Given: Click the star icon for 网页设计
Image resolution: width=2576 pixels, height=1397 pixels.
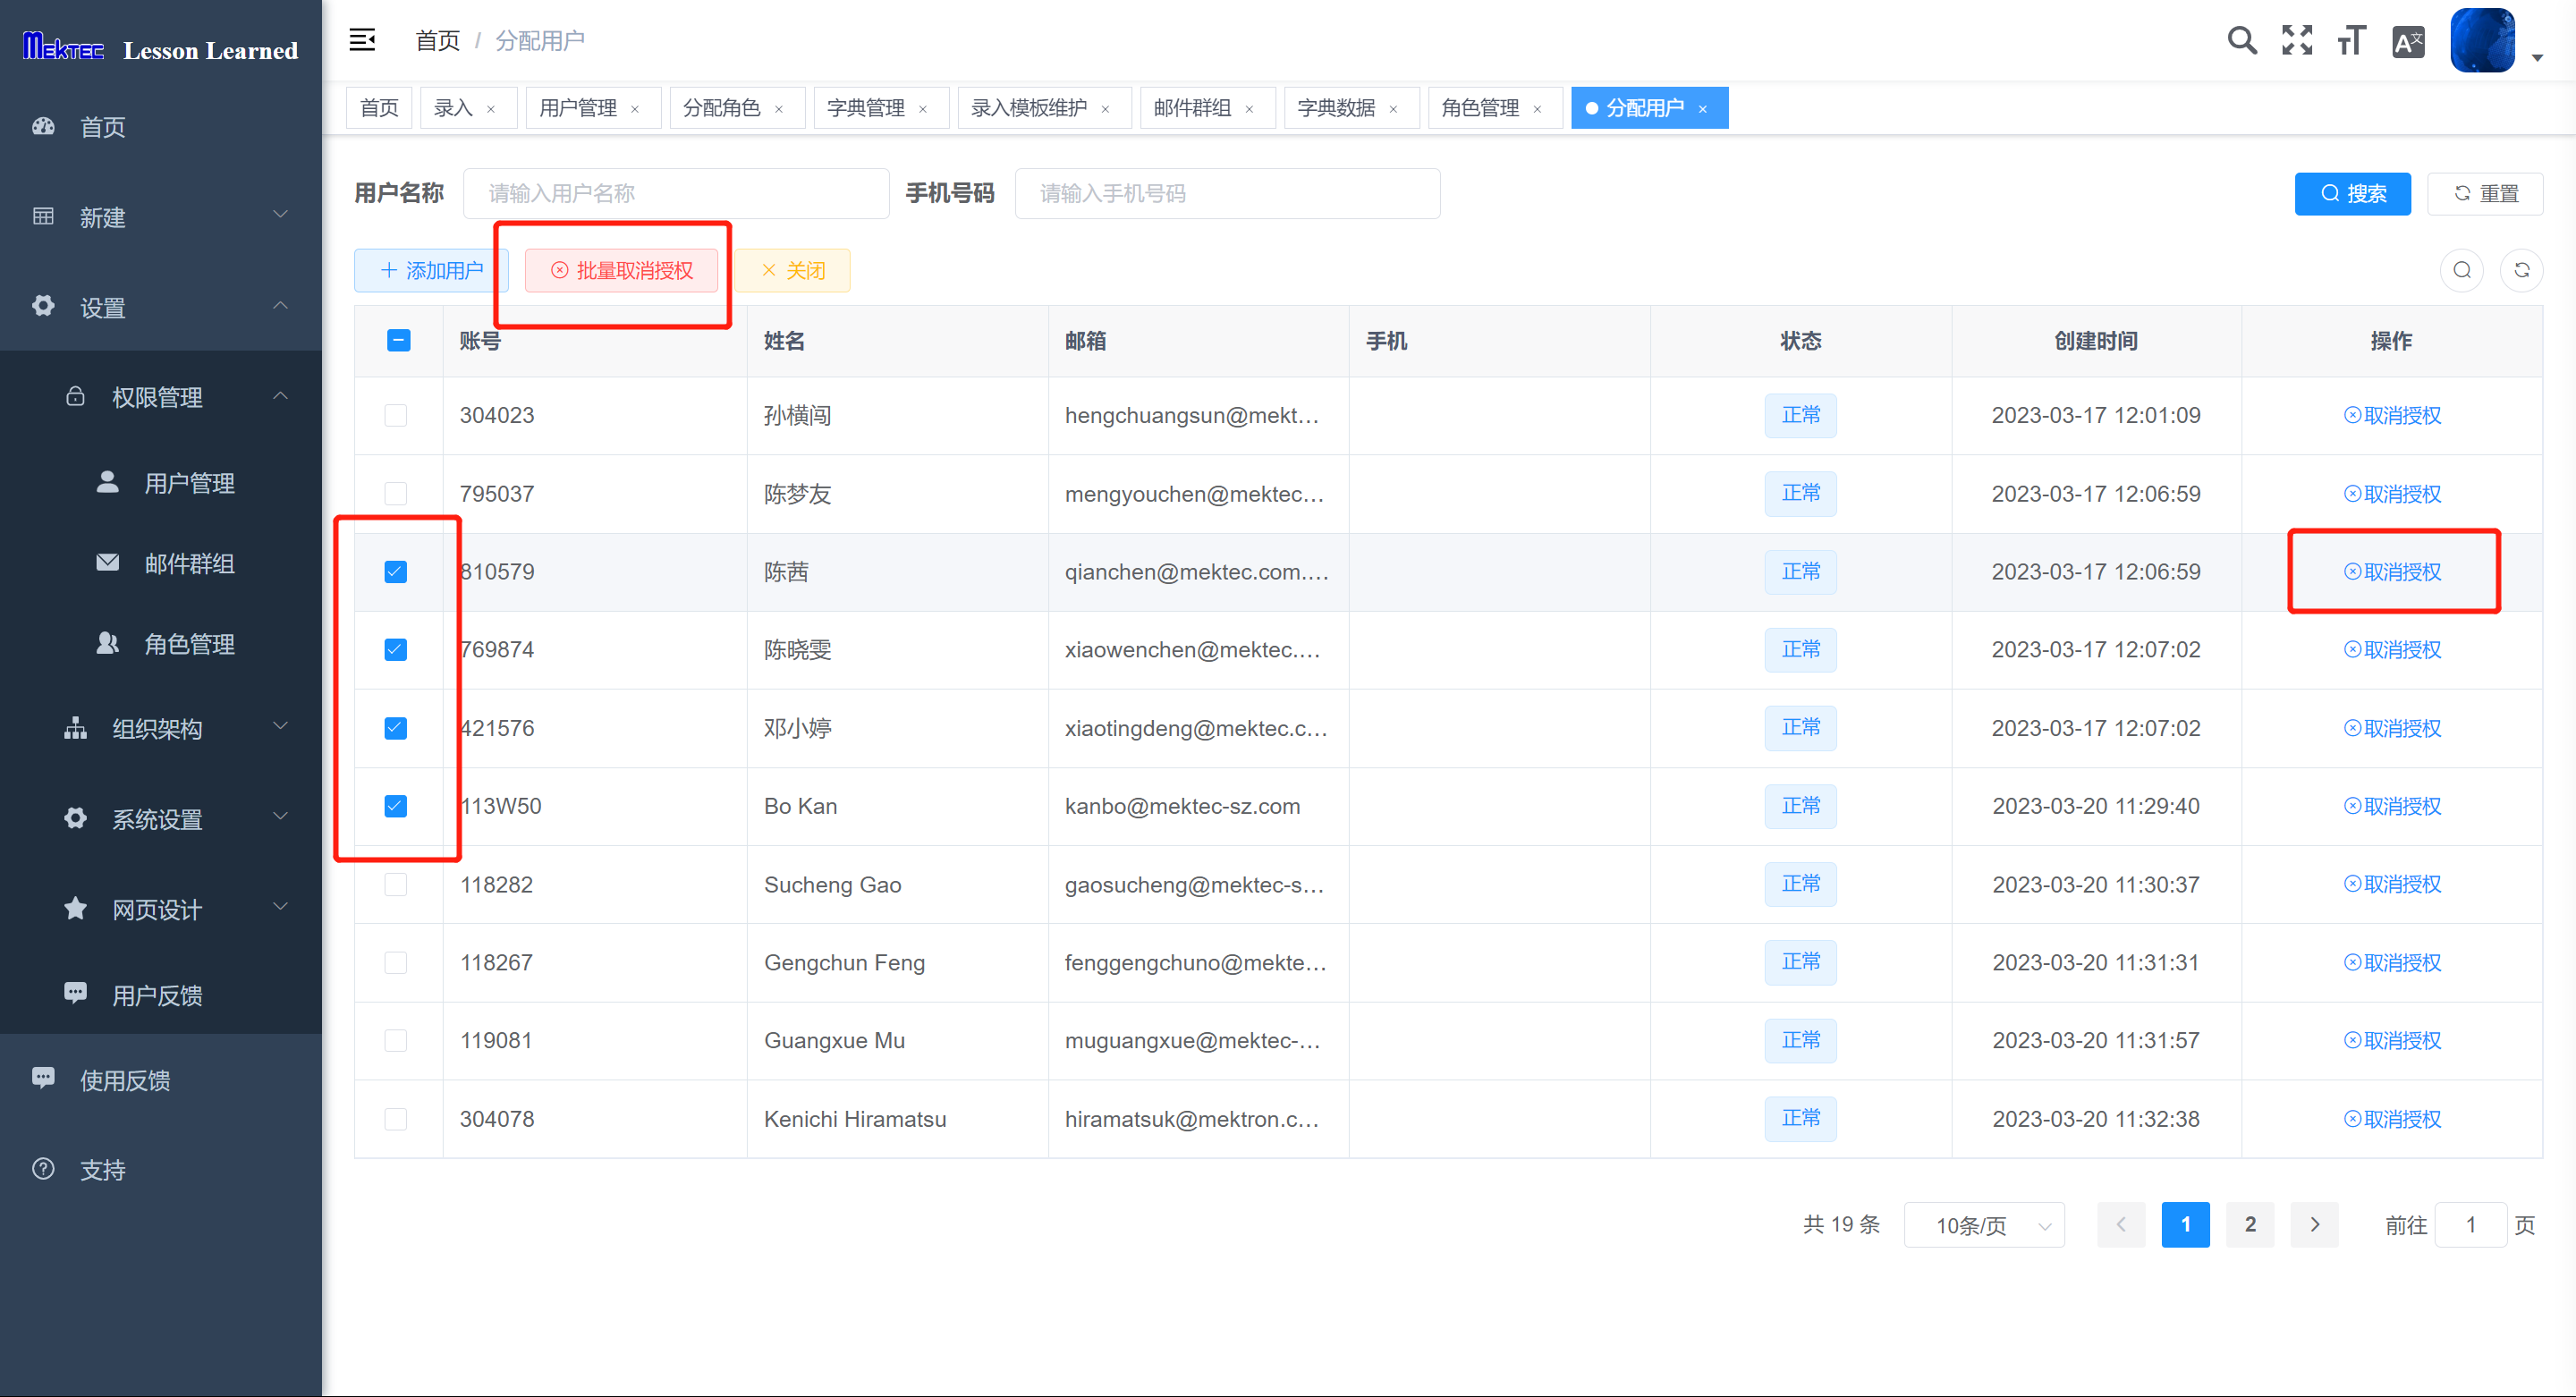Looking at the screenshot, I should (75, 908).
